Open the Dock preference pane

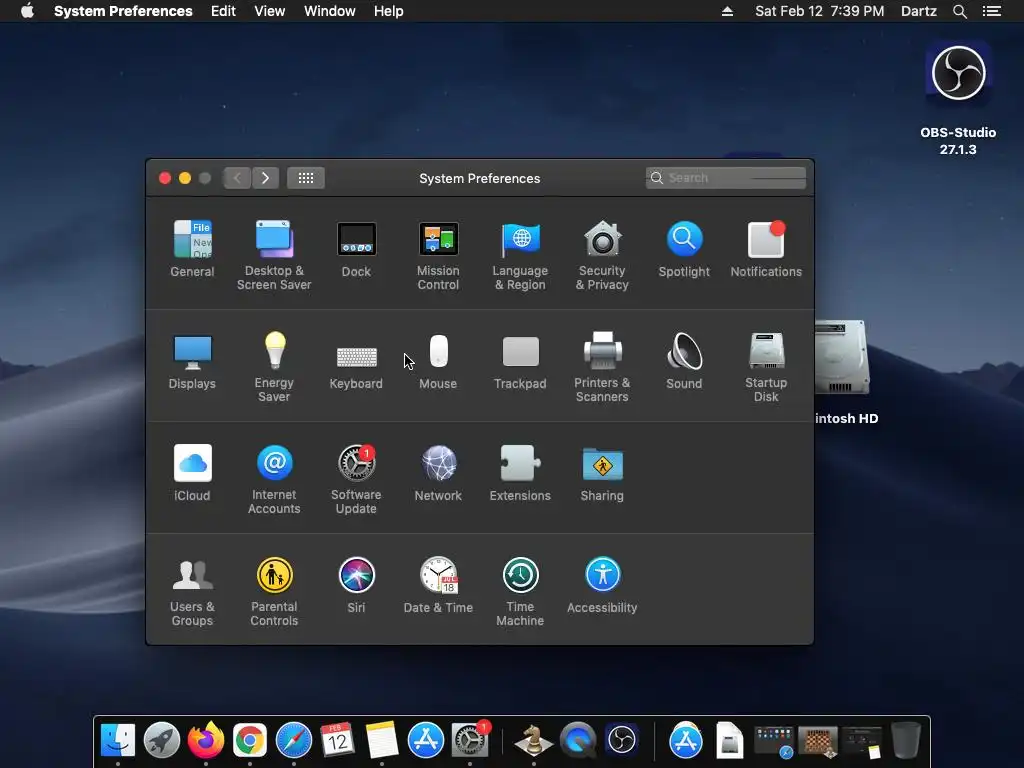point(356,249)
